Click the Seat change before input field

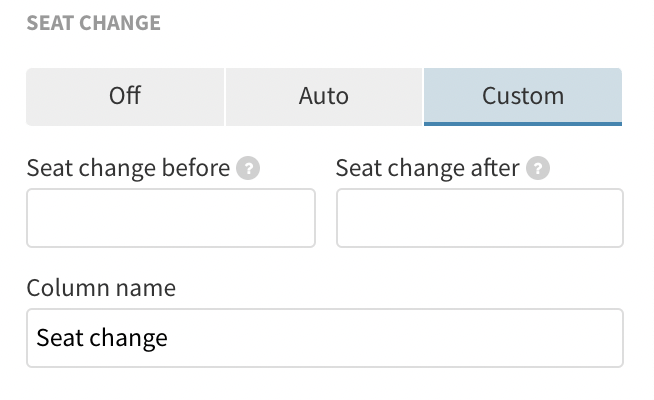(171, 218)
